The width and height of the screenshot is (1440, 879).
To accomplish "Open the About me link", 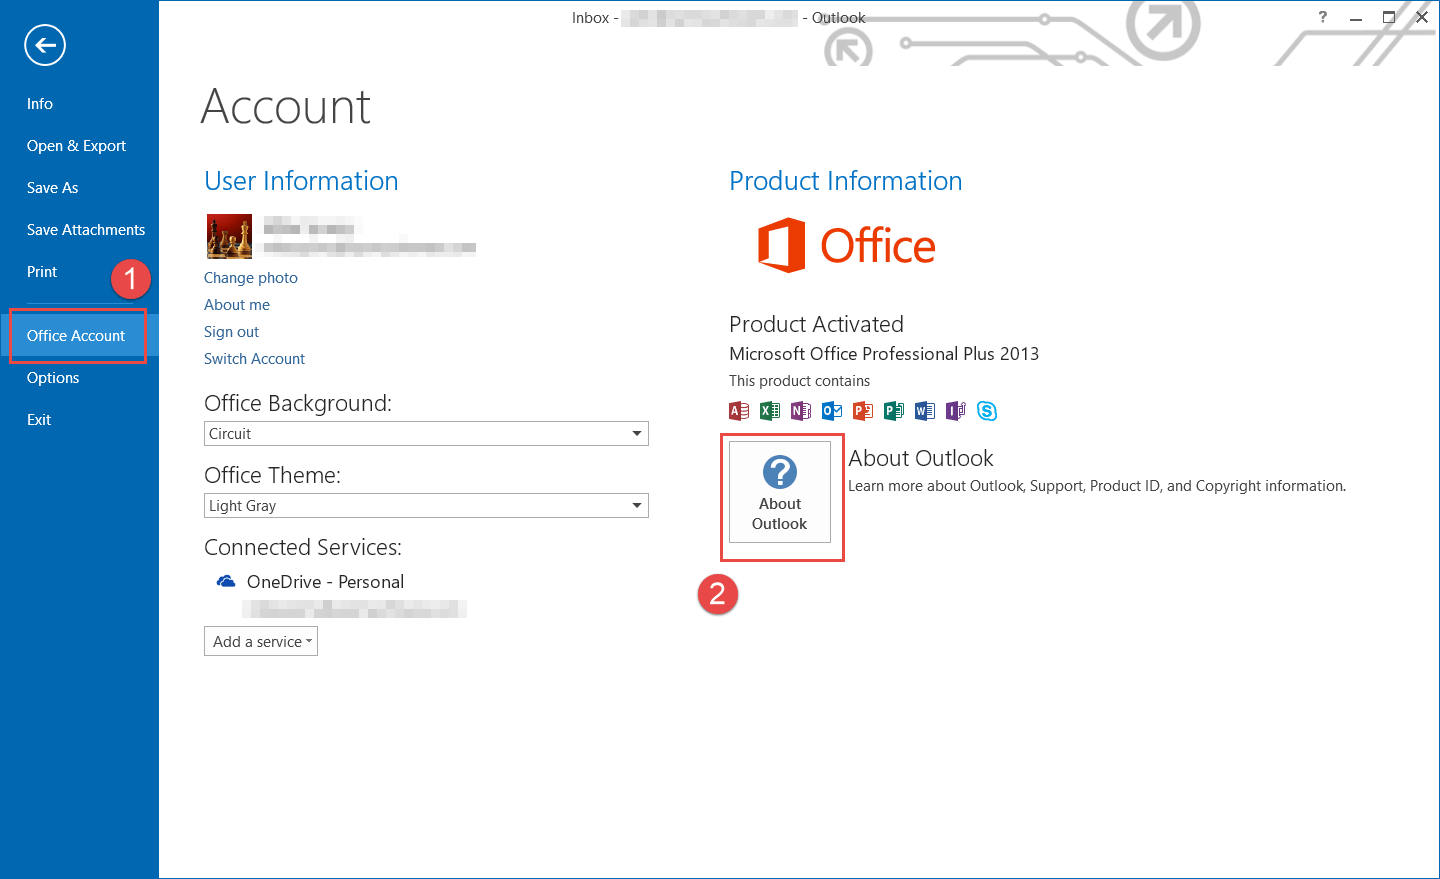I will pos(237,305).
